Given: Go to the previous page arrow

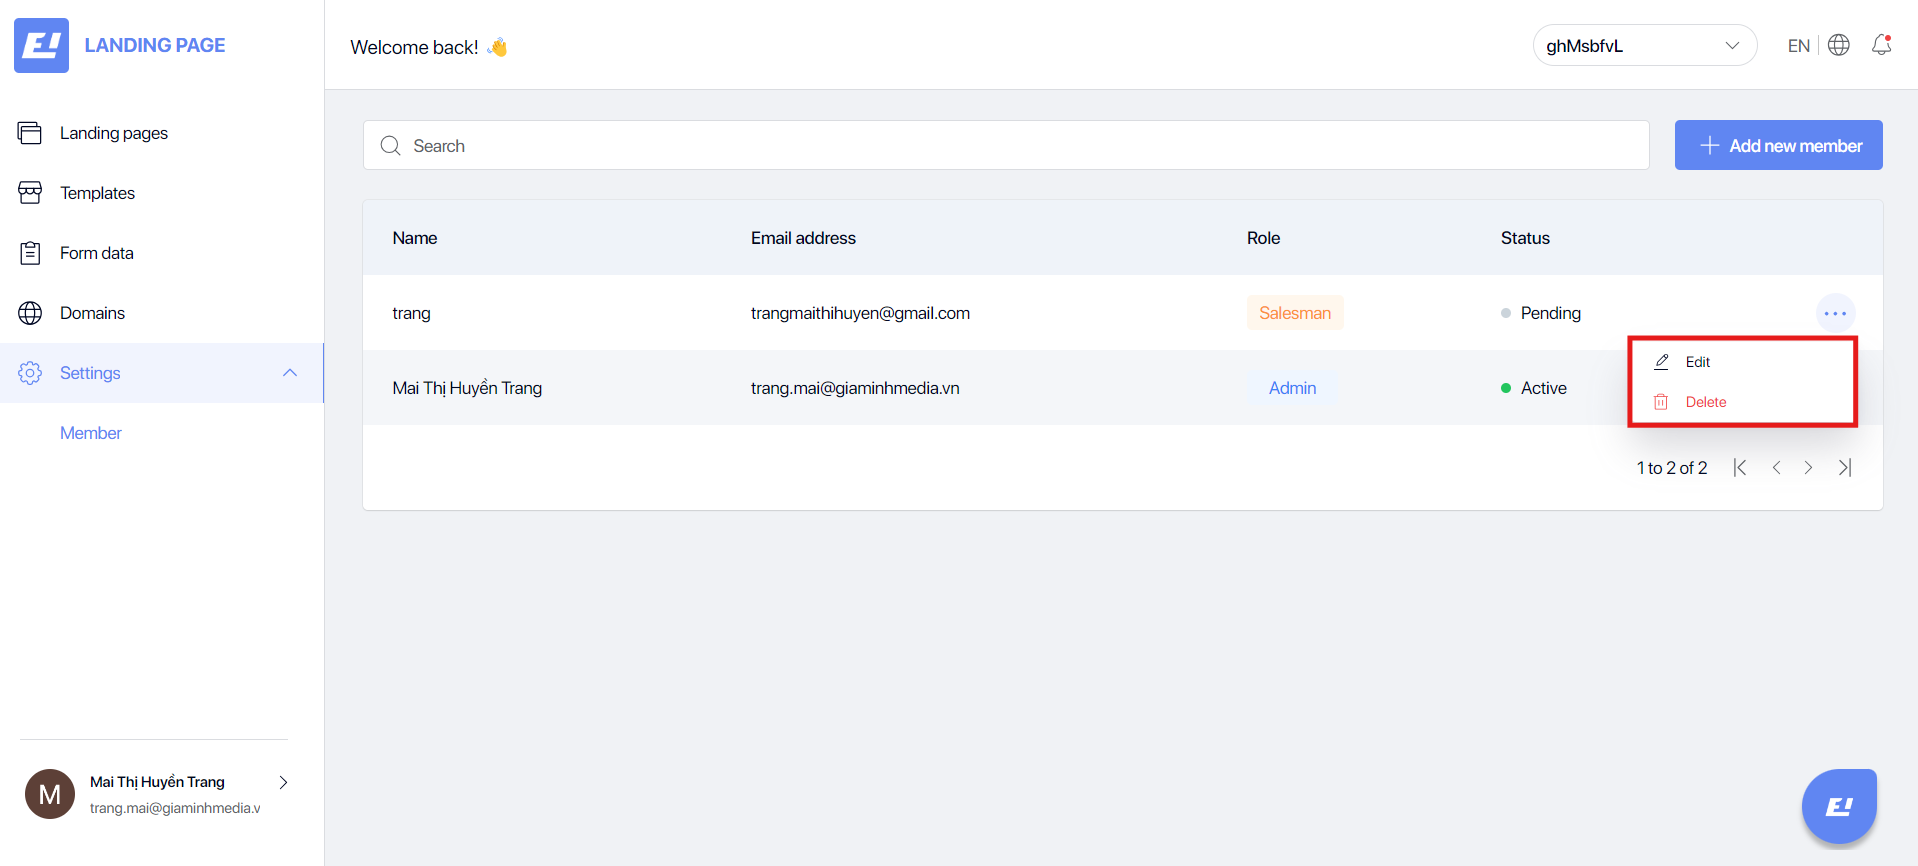Looking at the screenshot, I should click(x=1776, y=468).
